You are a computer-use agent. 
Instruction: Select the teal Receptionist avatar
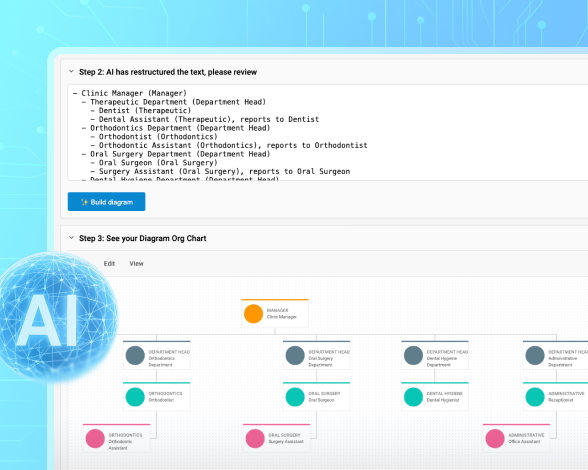(x=535, y=397)
